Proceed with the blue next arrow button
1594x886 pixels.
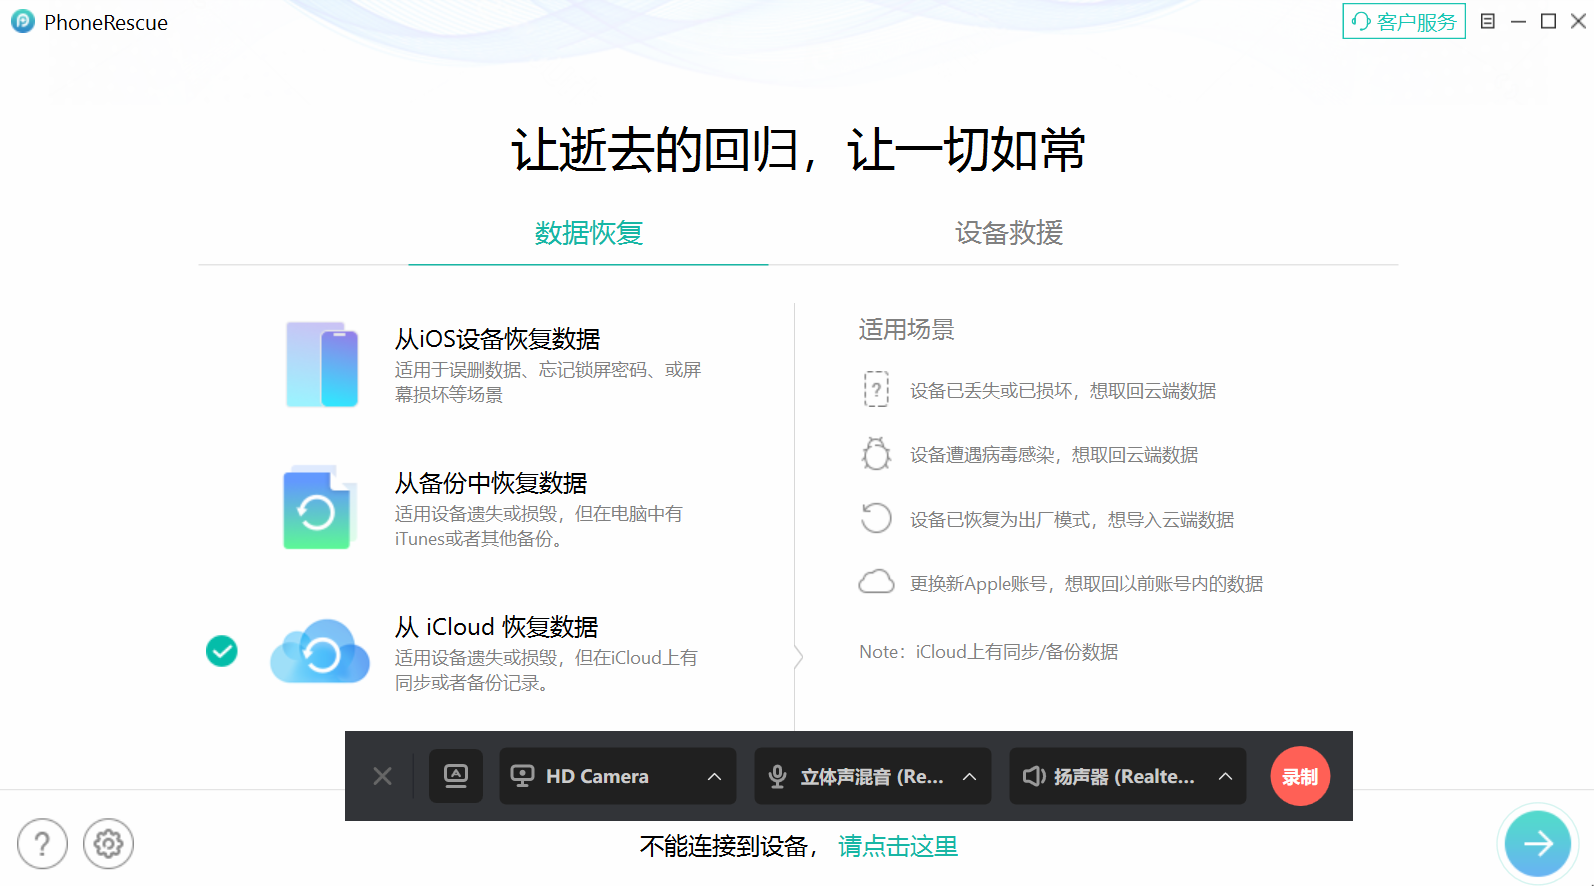coord(1538,844)
